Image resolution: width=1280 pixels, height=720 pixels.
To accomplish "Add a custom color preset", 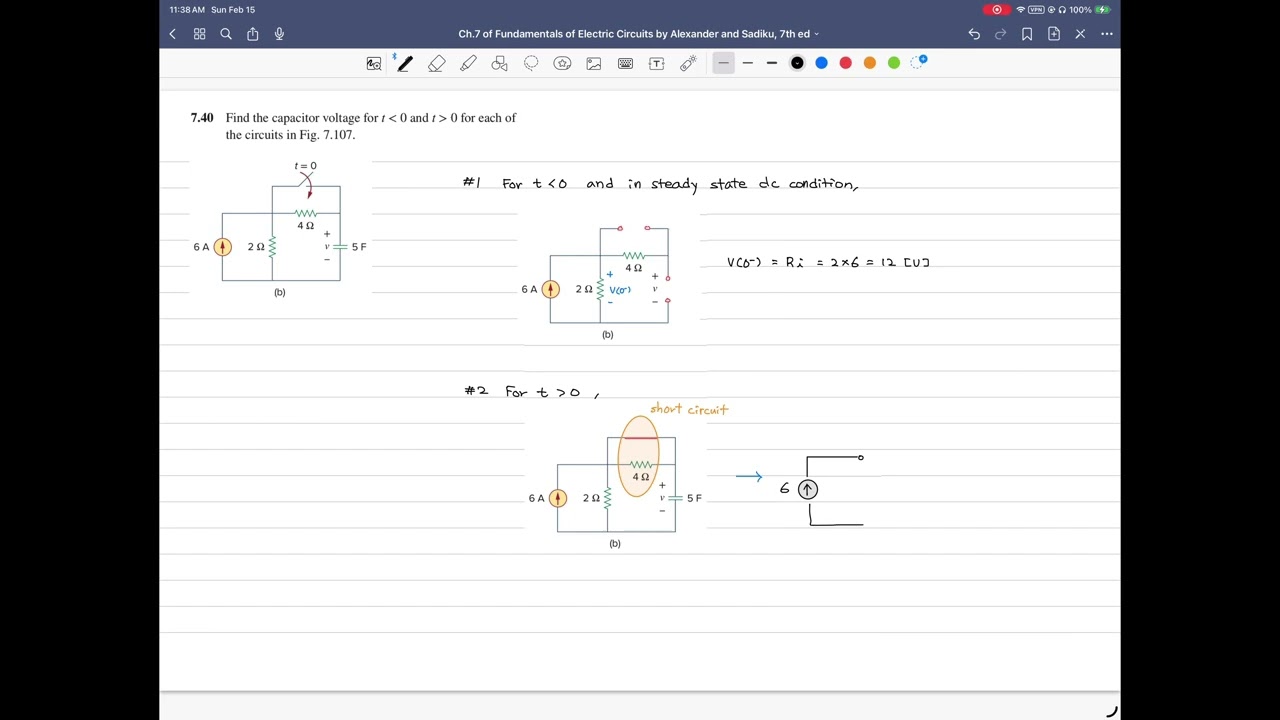I will (x=919, y=62).
